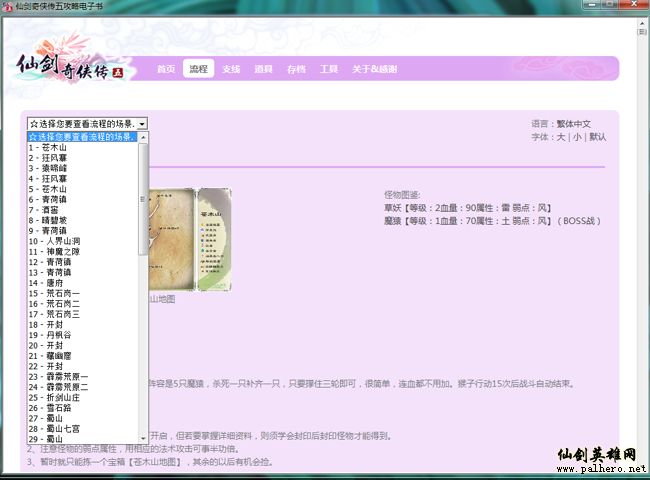Screen dimensions: 650x480
Task: Open the 苍木山 map legend thumbnail
Action: (215, 240)
